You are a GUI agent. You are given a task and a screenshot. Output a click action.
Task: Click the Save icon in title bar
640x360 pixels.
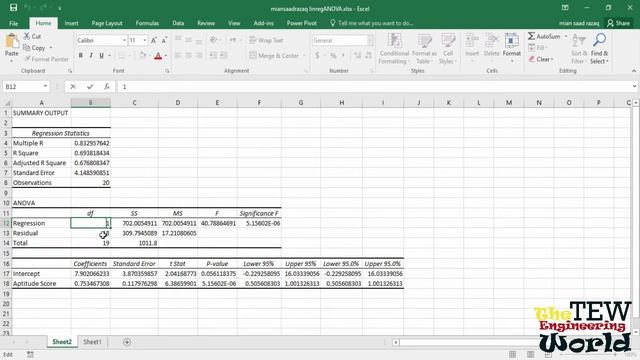[13, 8]
